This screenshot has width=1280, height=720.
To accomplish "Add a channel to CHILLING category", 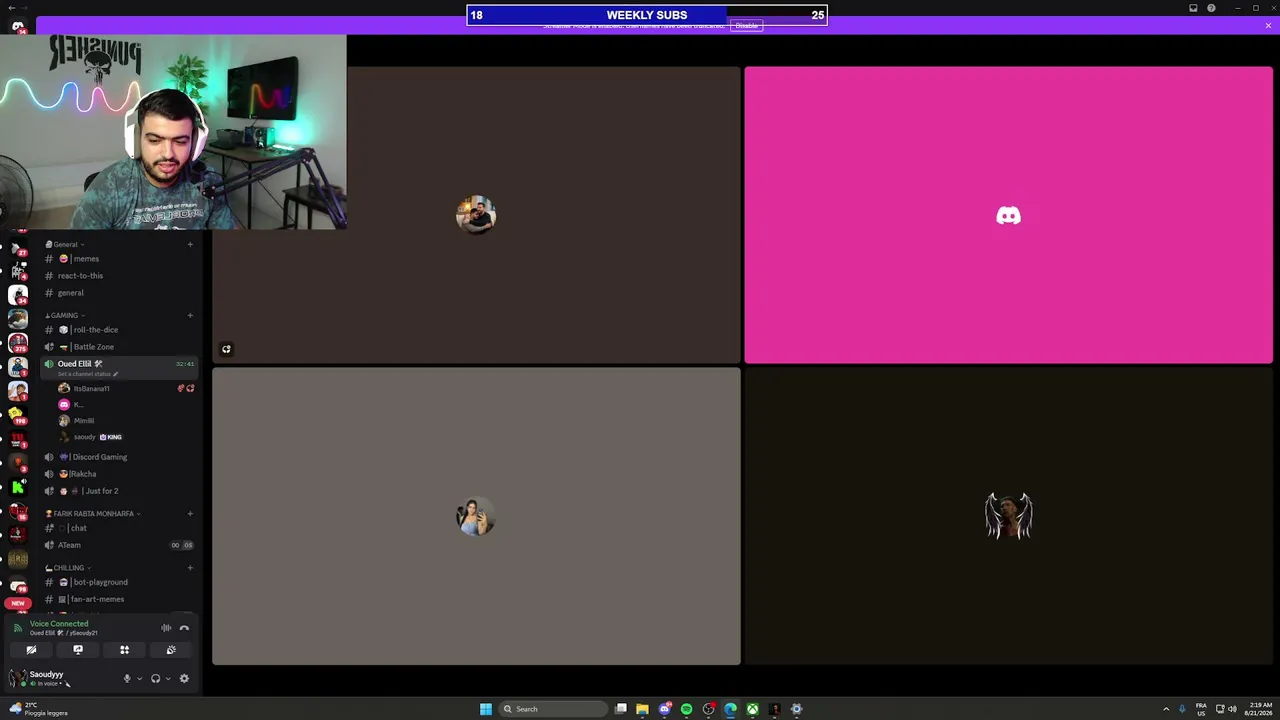I will (x=190, y=568).
